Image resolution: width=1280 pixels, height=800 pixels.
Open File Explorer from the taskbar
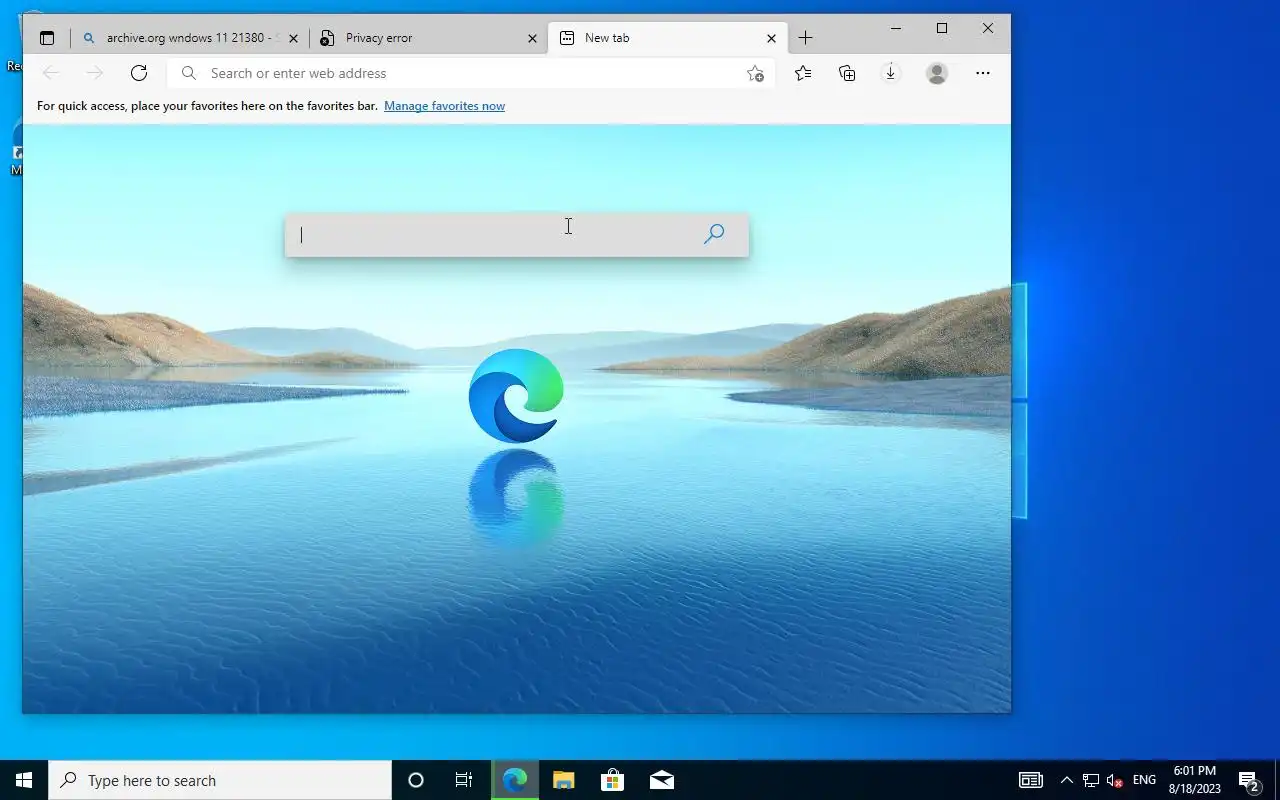[x=564, y=780]
